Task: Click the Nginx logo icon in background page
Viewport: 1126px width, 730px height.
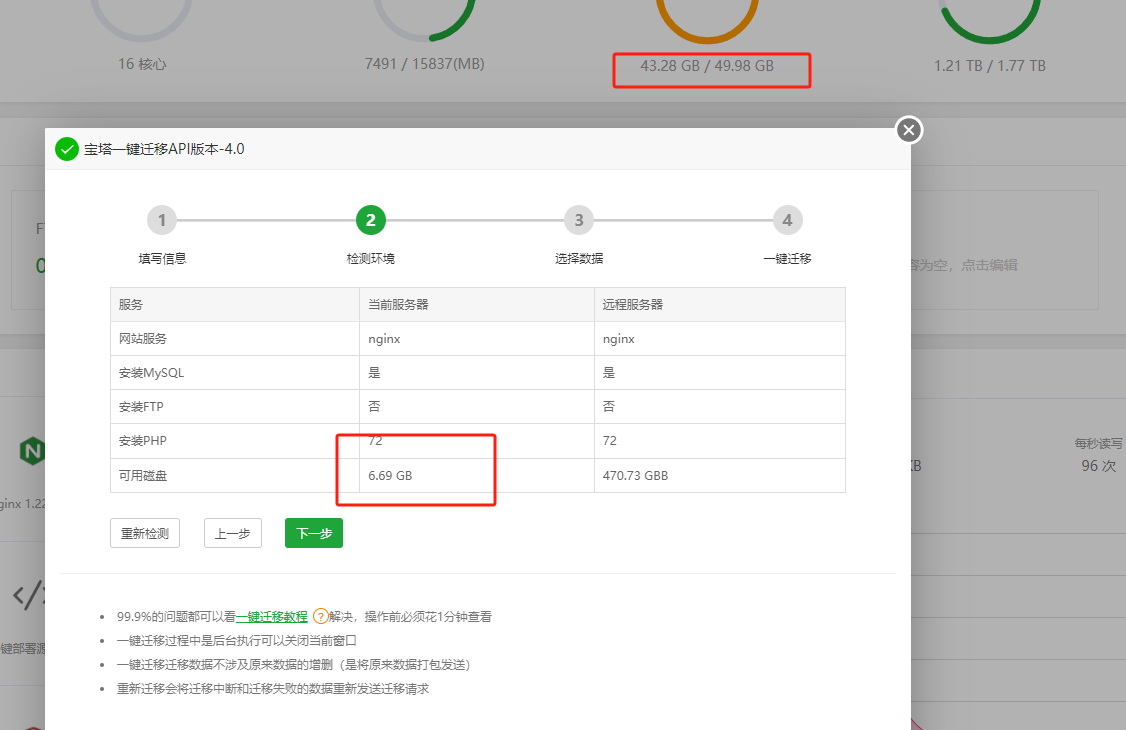Action: pyautogui.click(x=32, y=451)
